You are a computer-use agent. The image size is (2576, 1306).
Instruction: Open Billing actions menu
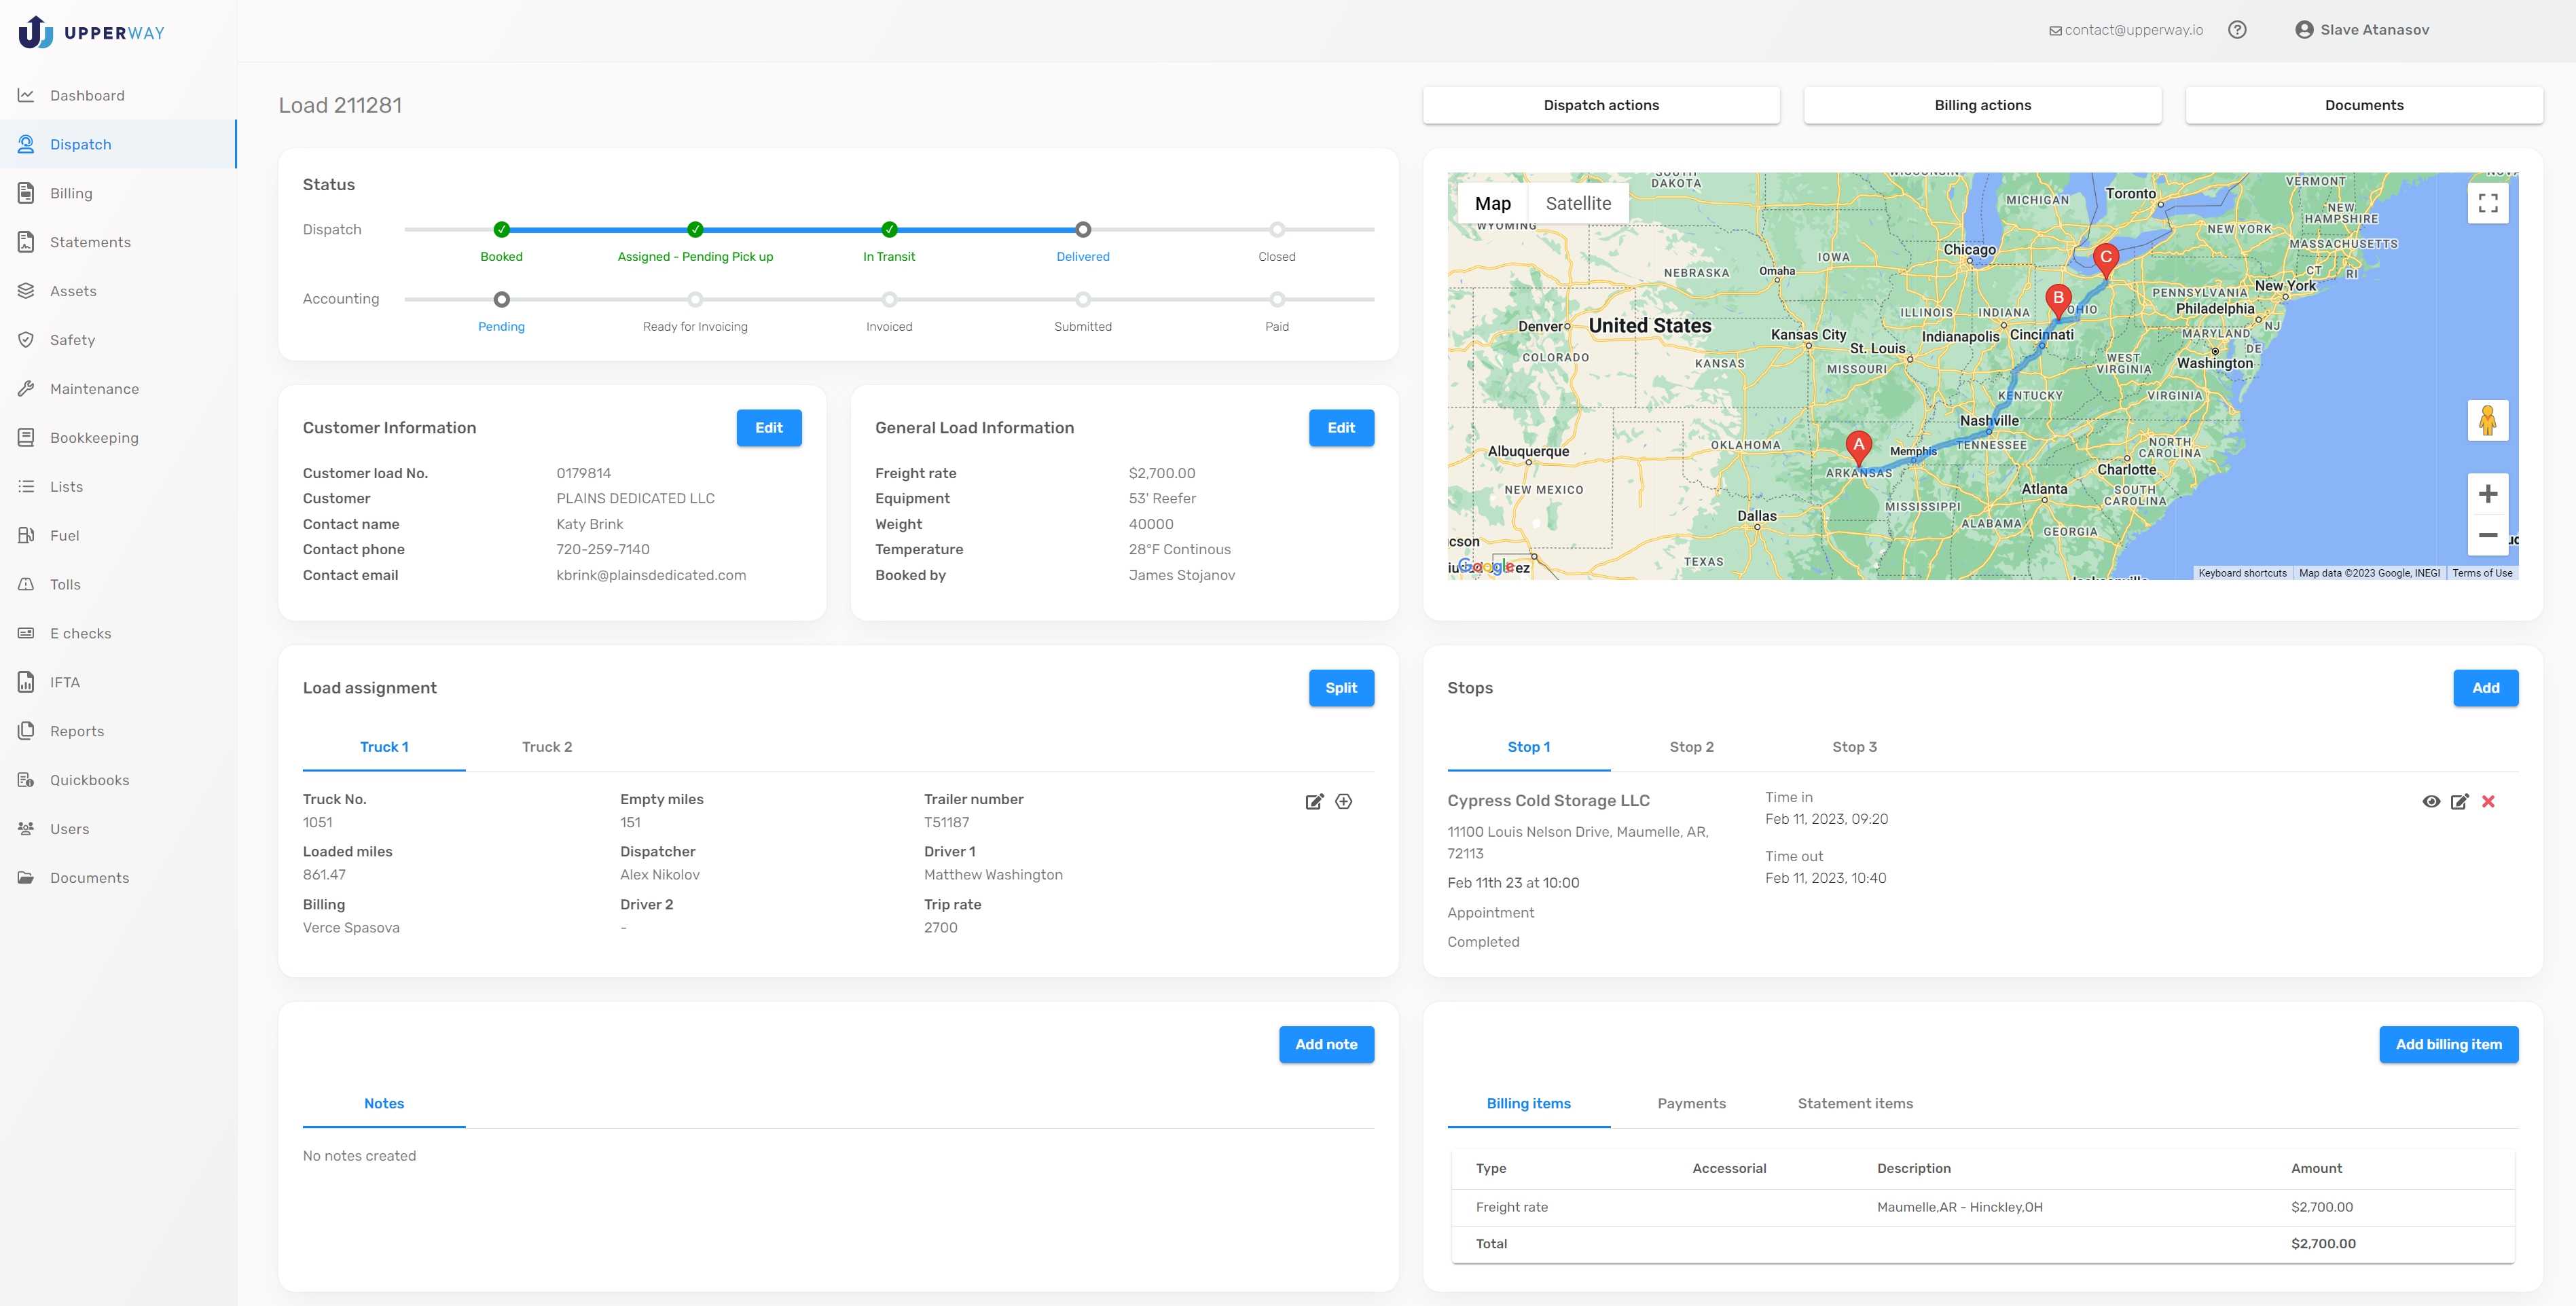1982,105
